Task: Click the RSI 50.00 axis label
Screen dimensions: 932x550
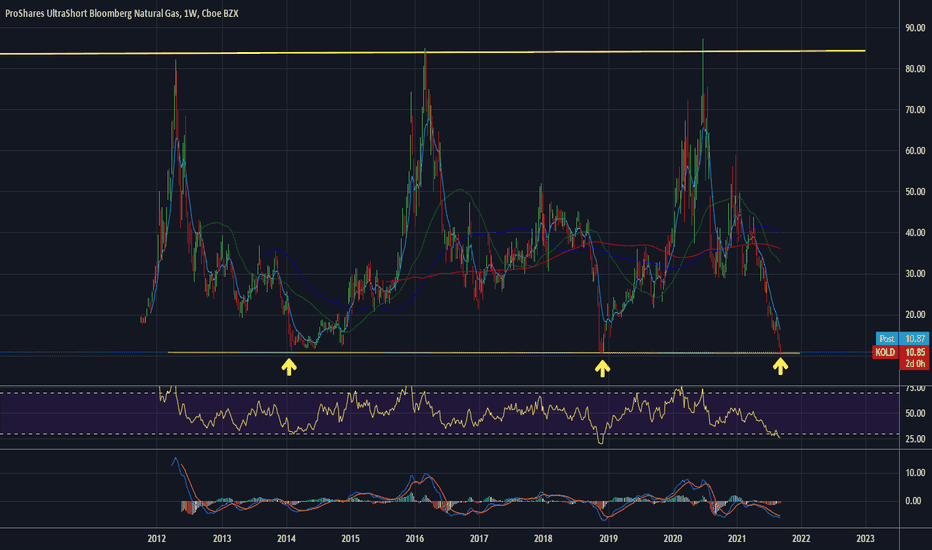Action: pyautogui.click(x=915, y=413)
